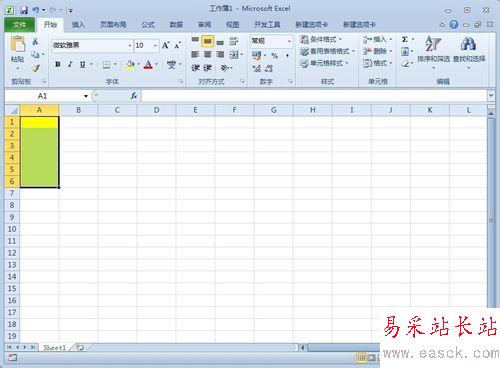Click the Cut scissors icon
Viewport: 500px width, 368px height.
[x=35, y=41]
